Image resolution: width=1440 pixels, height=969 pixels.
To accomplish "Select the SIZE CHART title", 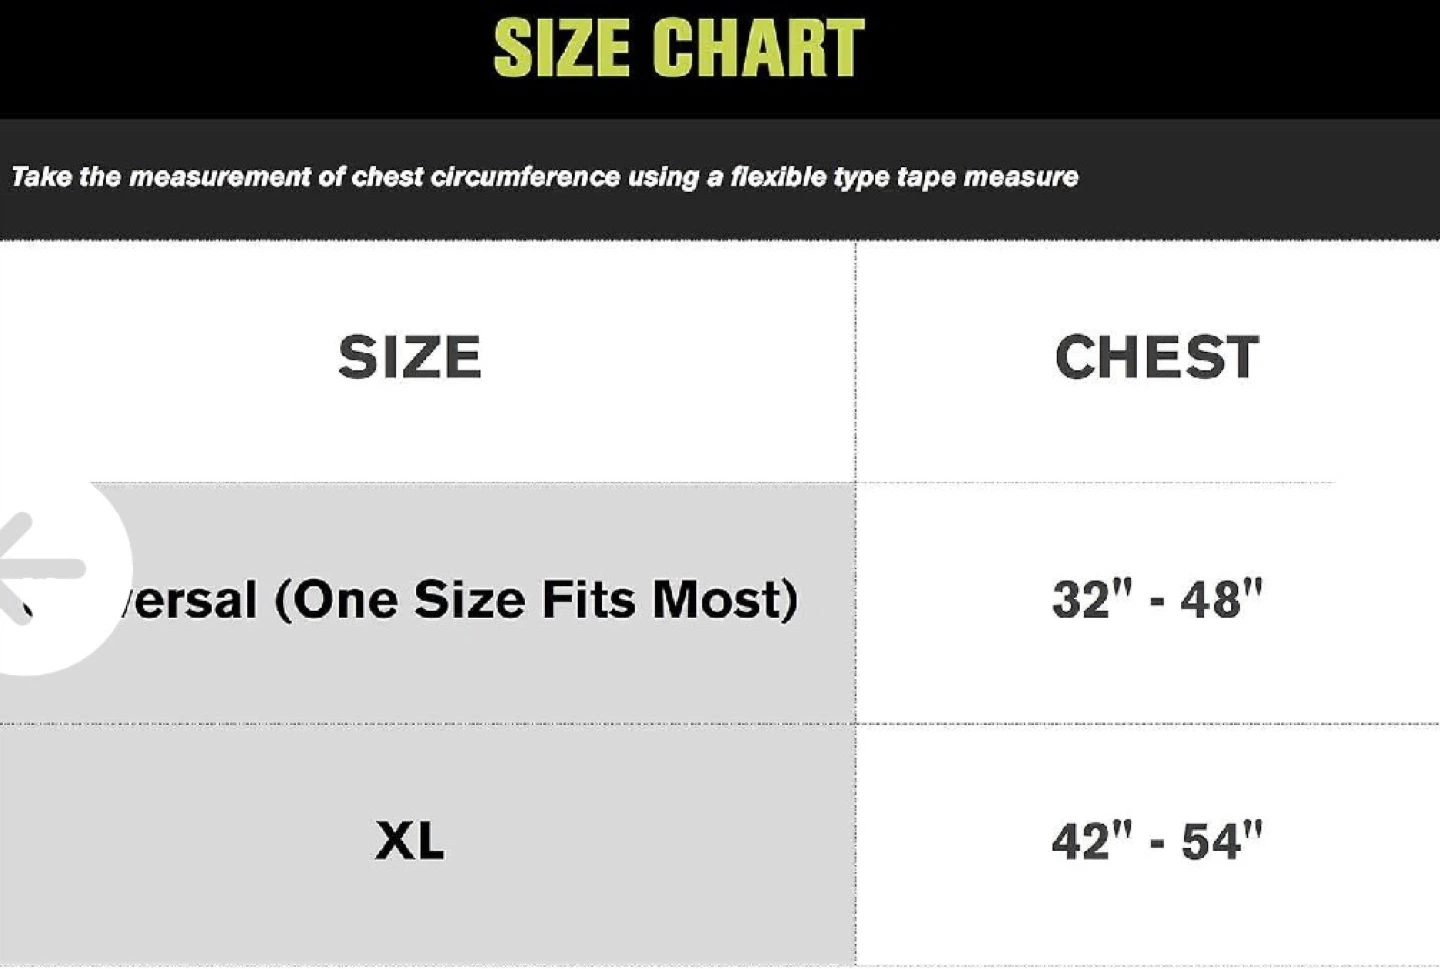I will (679, 48).
